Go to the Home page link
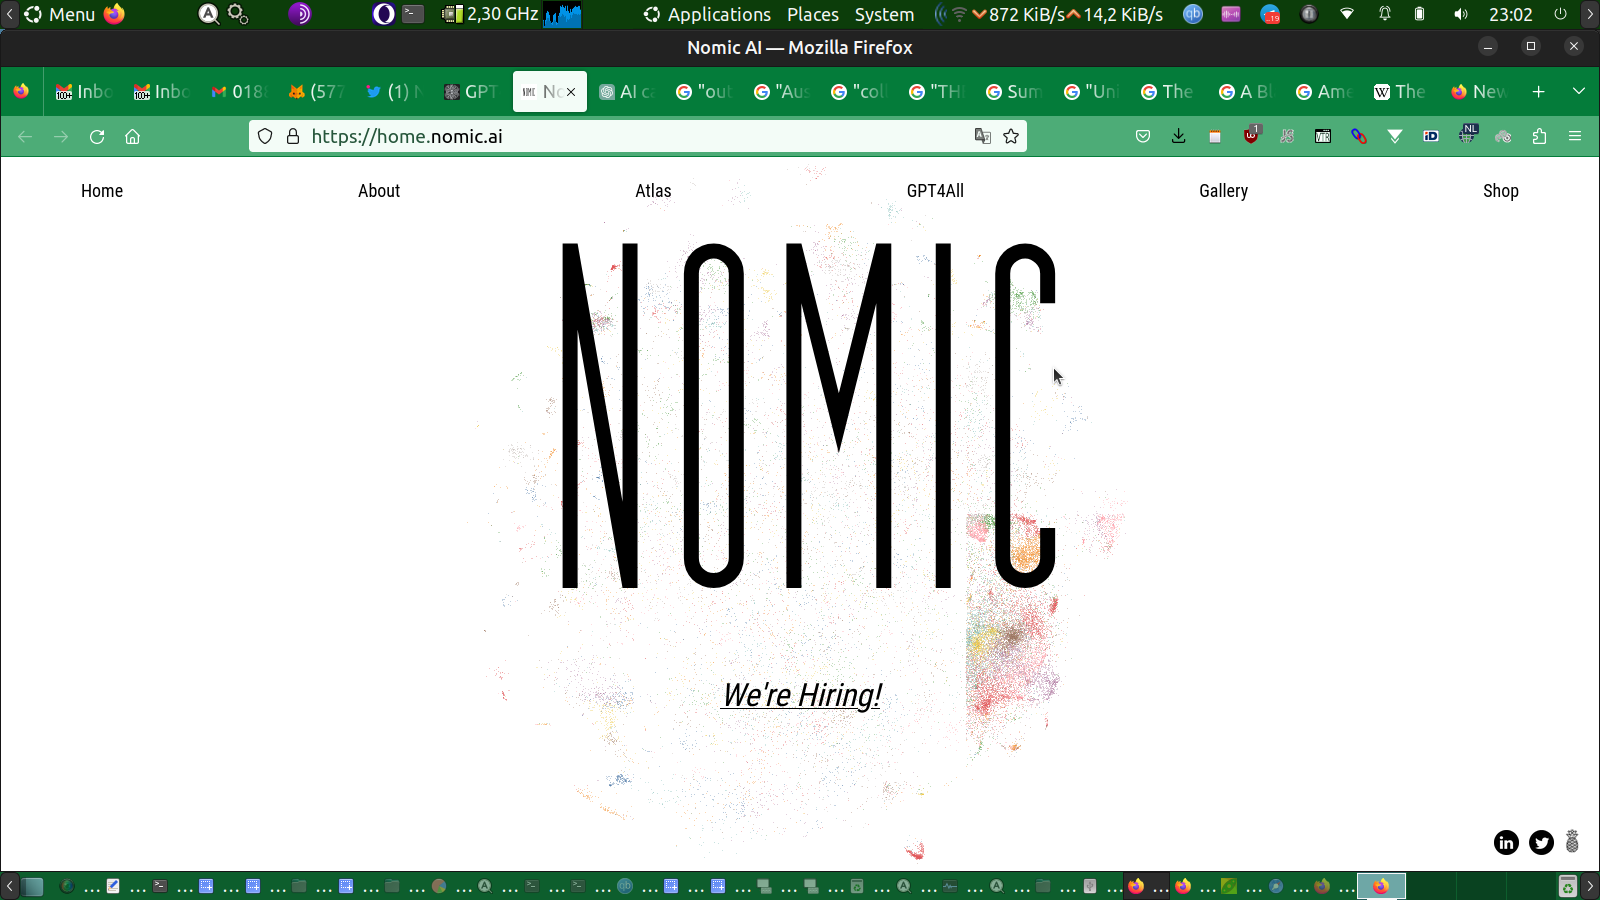 102,191
